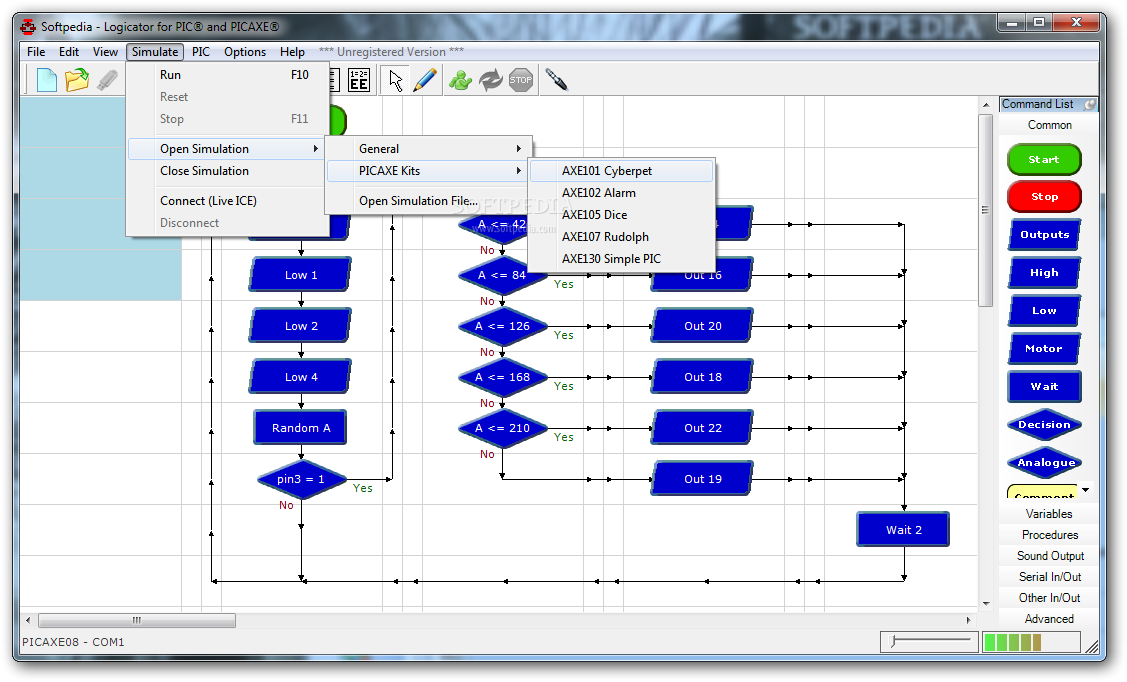Click the vertical scrollbar thumb
Screen dimensions: 1127x682
click(x=985, y=209)
